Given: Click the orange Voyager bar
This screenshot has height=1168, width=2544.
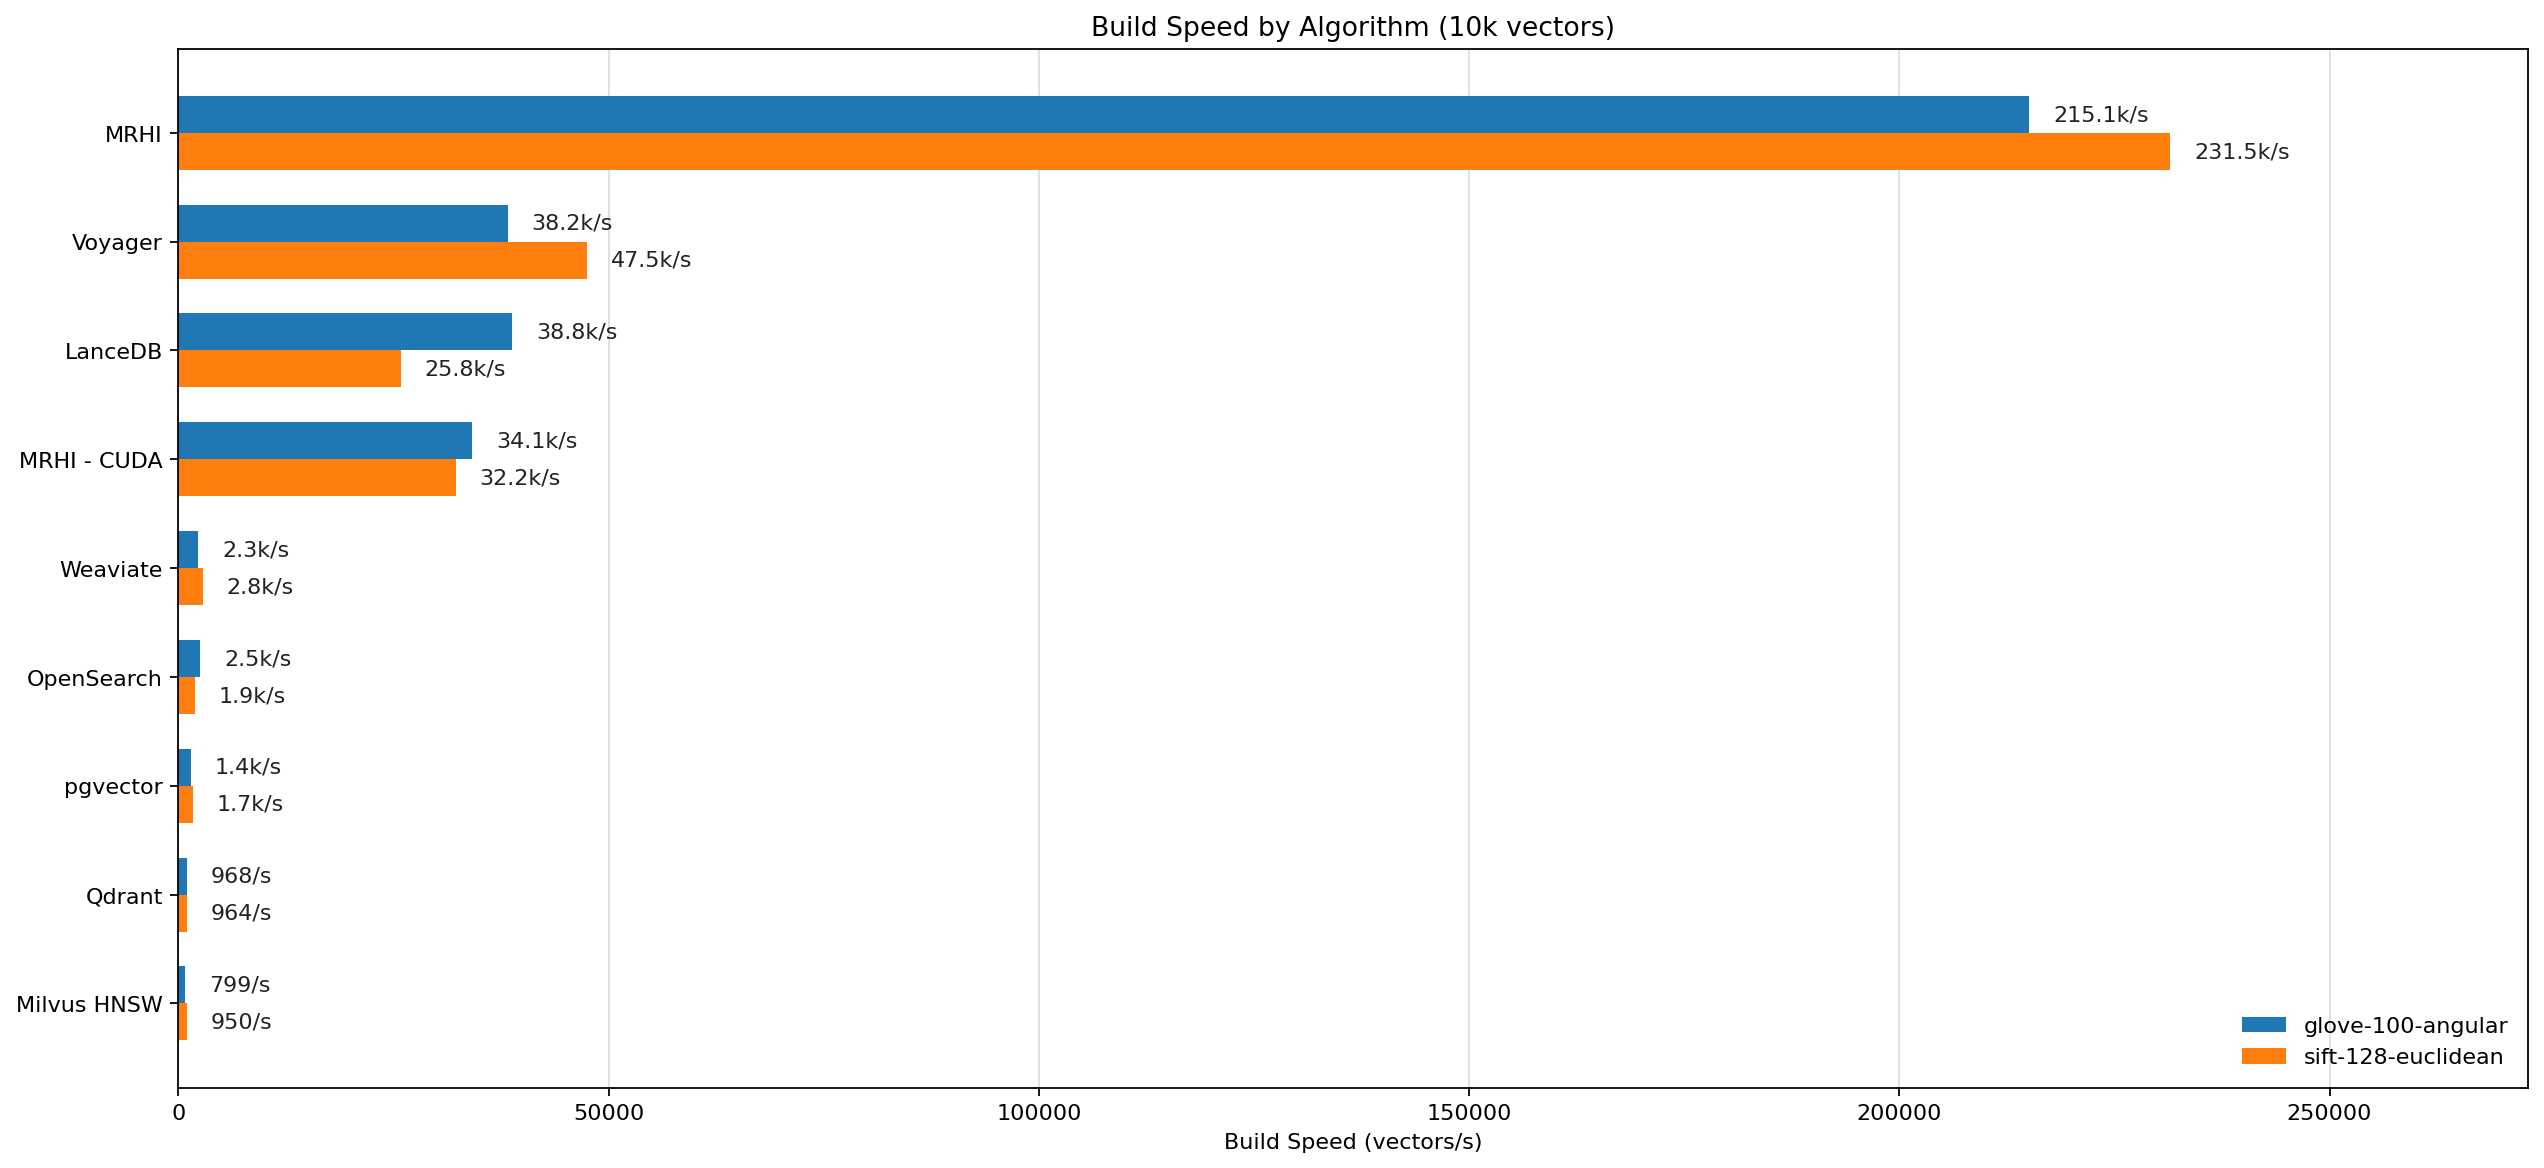Looking at the screenshot, I should point(383,261).
